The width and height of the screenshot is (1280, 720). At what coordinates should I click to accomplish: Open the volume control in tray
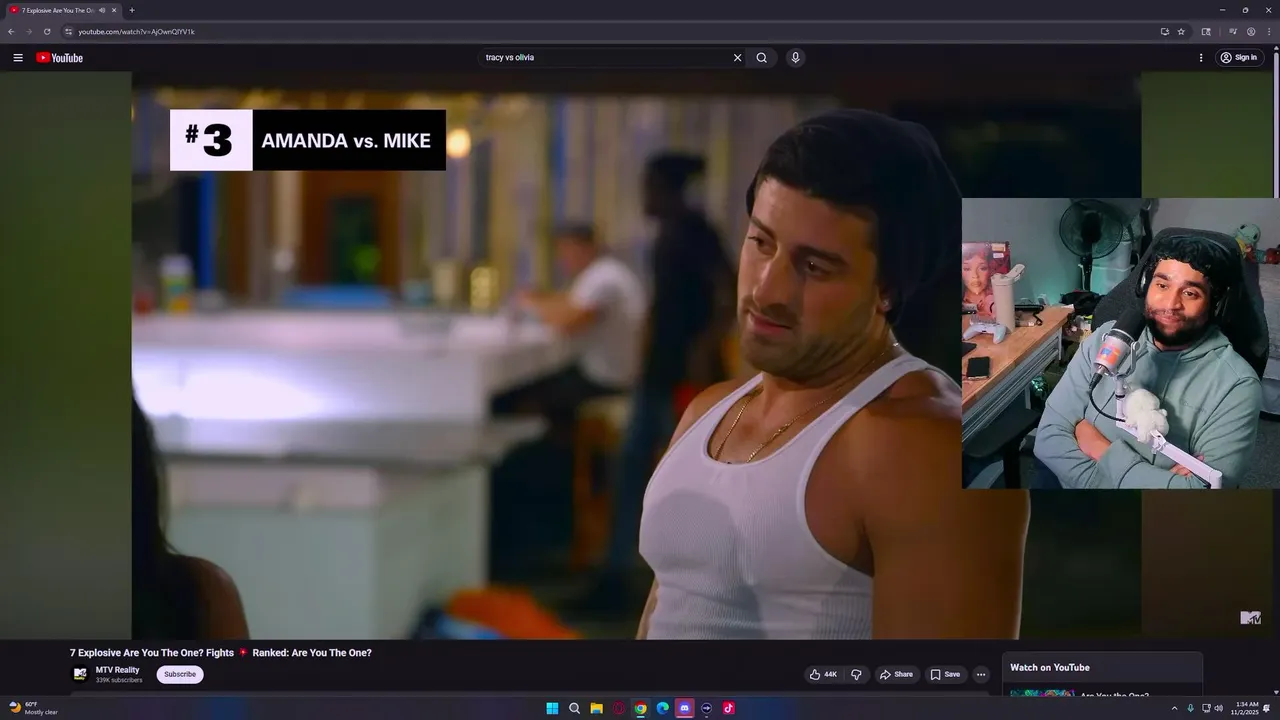[x=1218, y=708]
